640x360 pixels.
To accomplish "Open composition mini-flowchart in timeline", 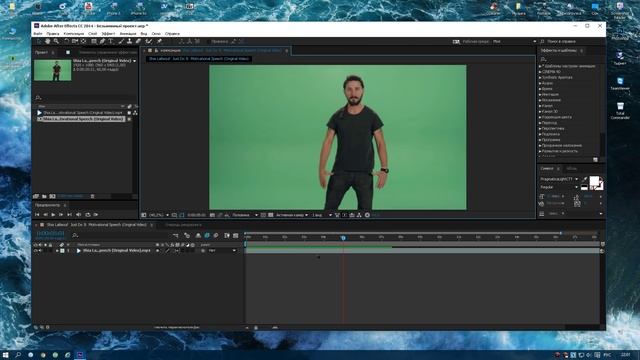I will click(x=176, y=236).
